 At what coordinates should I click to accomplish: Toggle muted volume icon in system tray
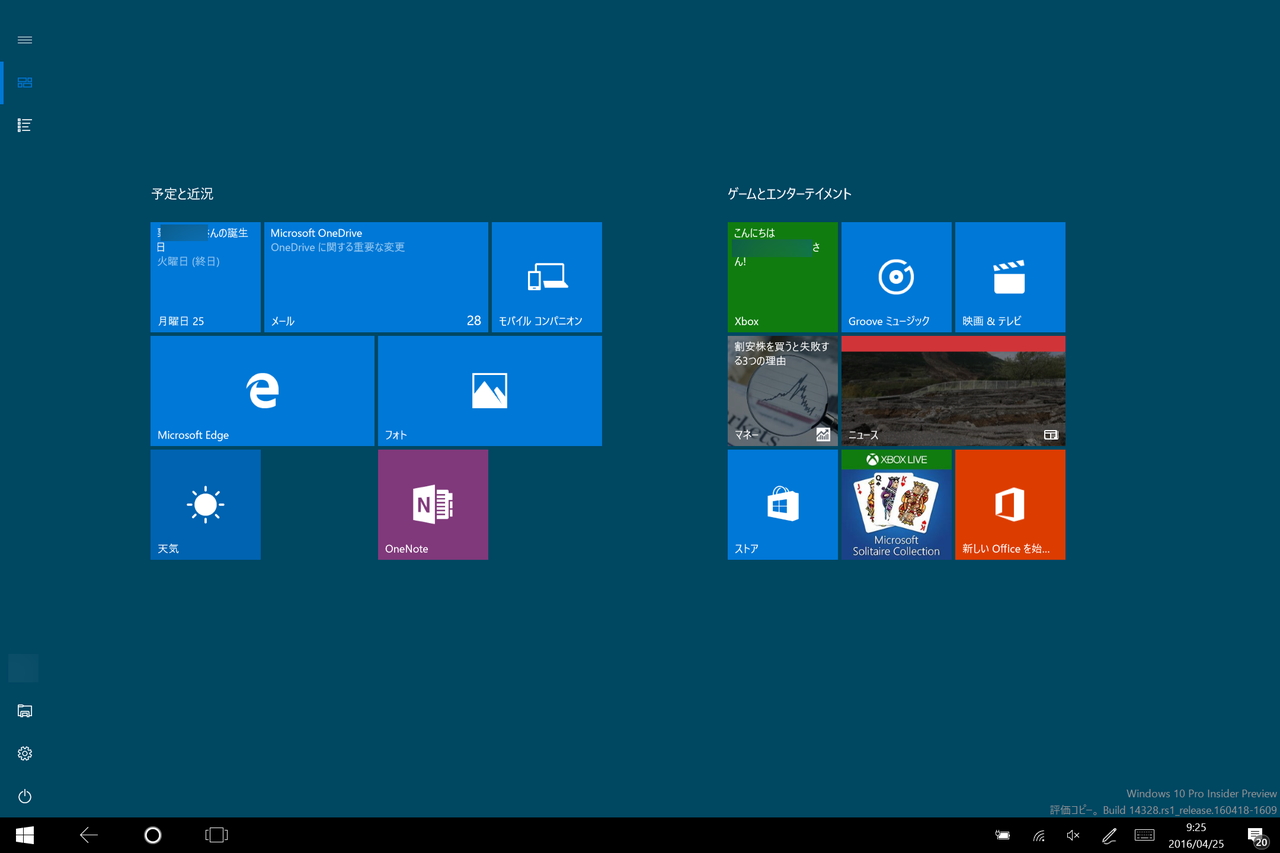click(1073, 835)
